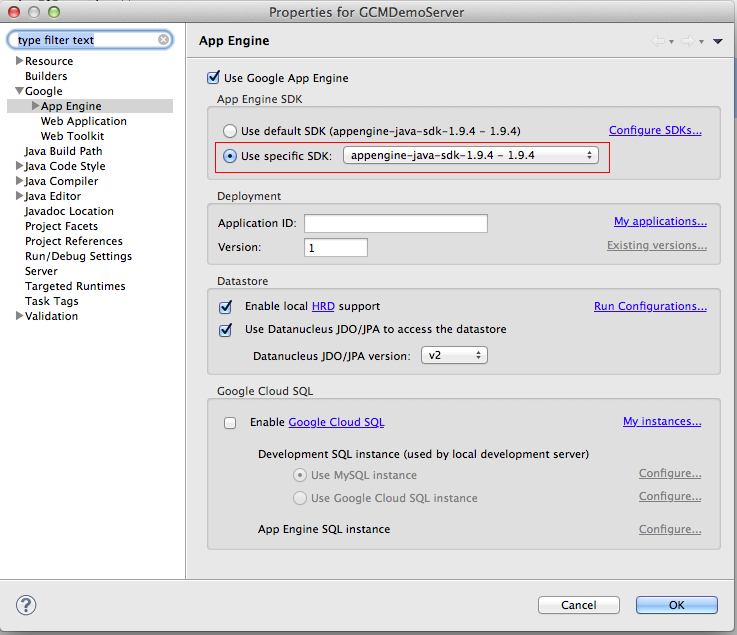Focus the Application ID input field
Screen dimensions: 737x635
click(x=396, y=223)
